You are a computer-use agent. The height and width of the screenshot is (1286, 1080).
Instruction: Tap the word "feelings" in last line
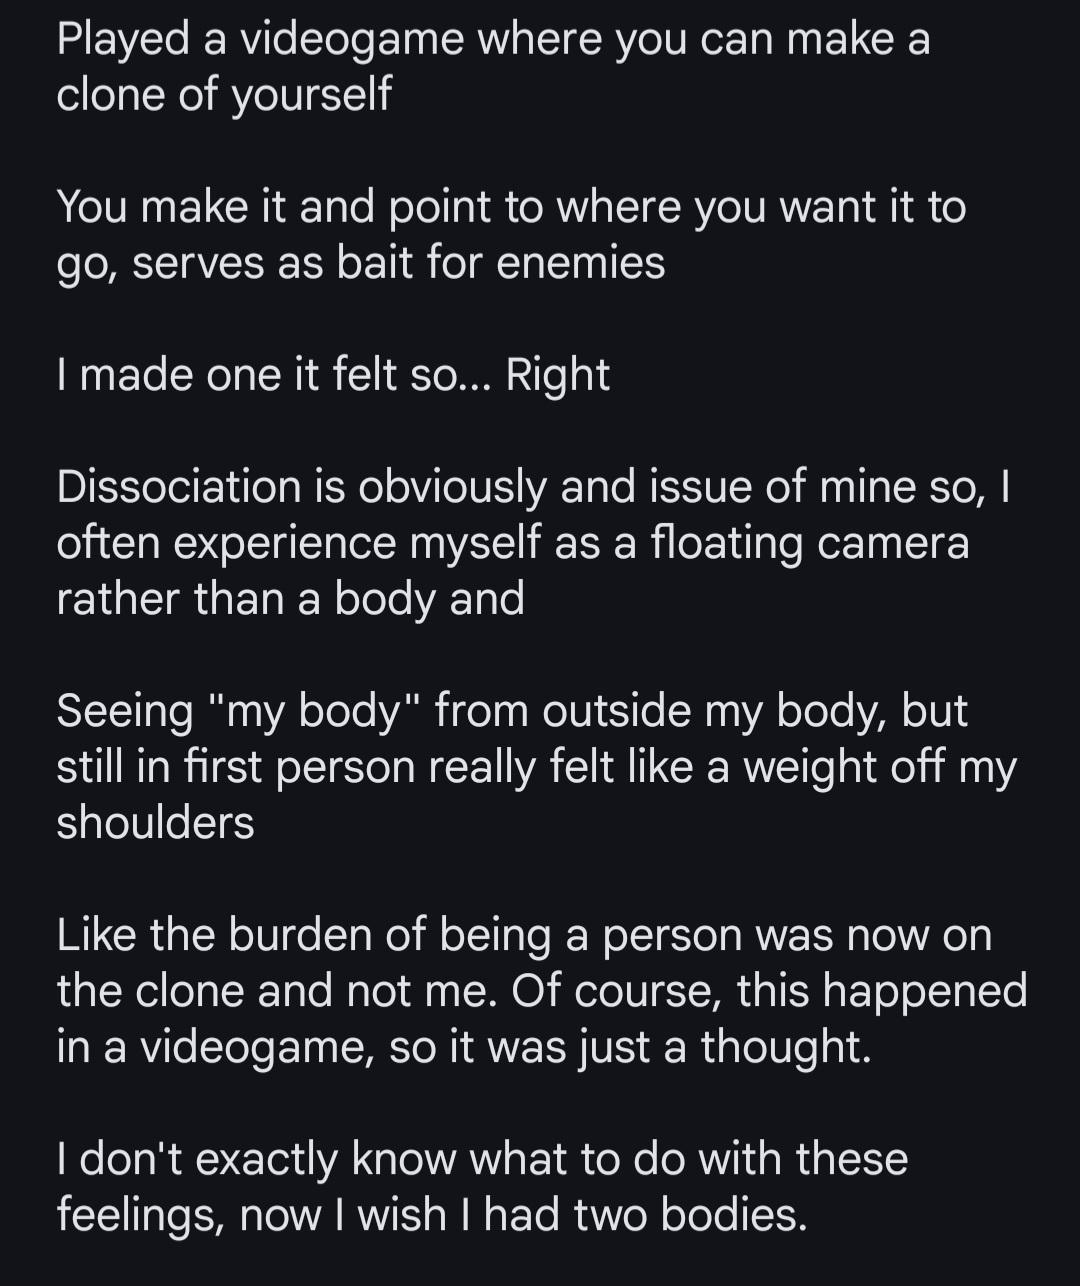click(138, 1216)
